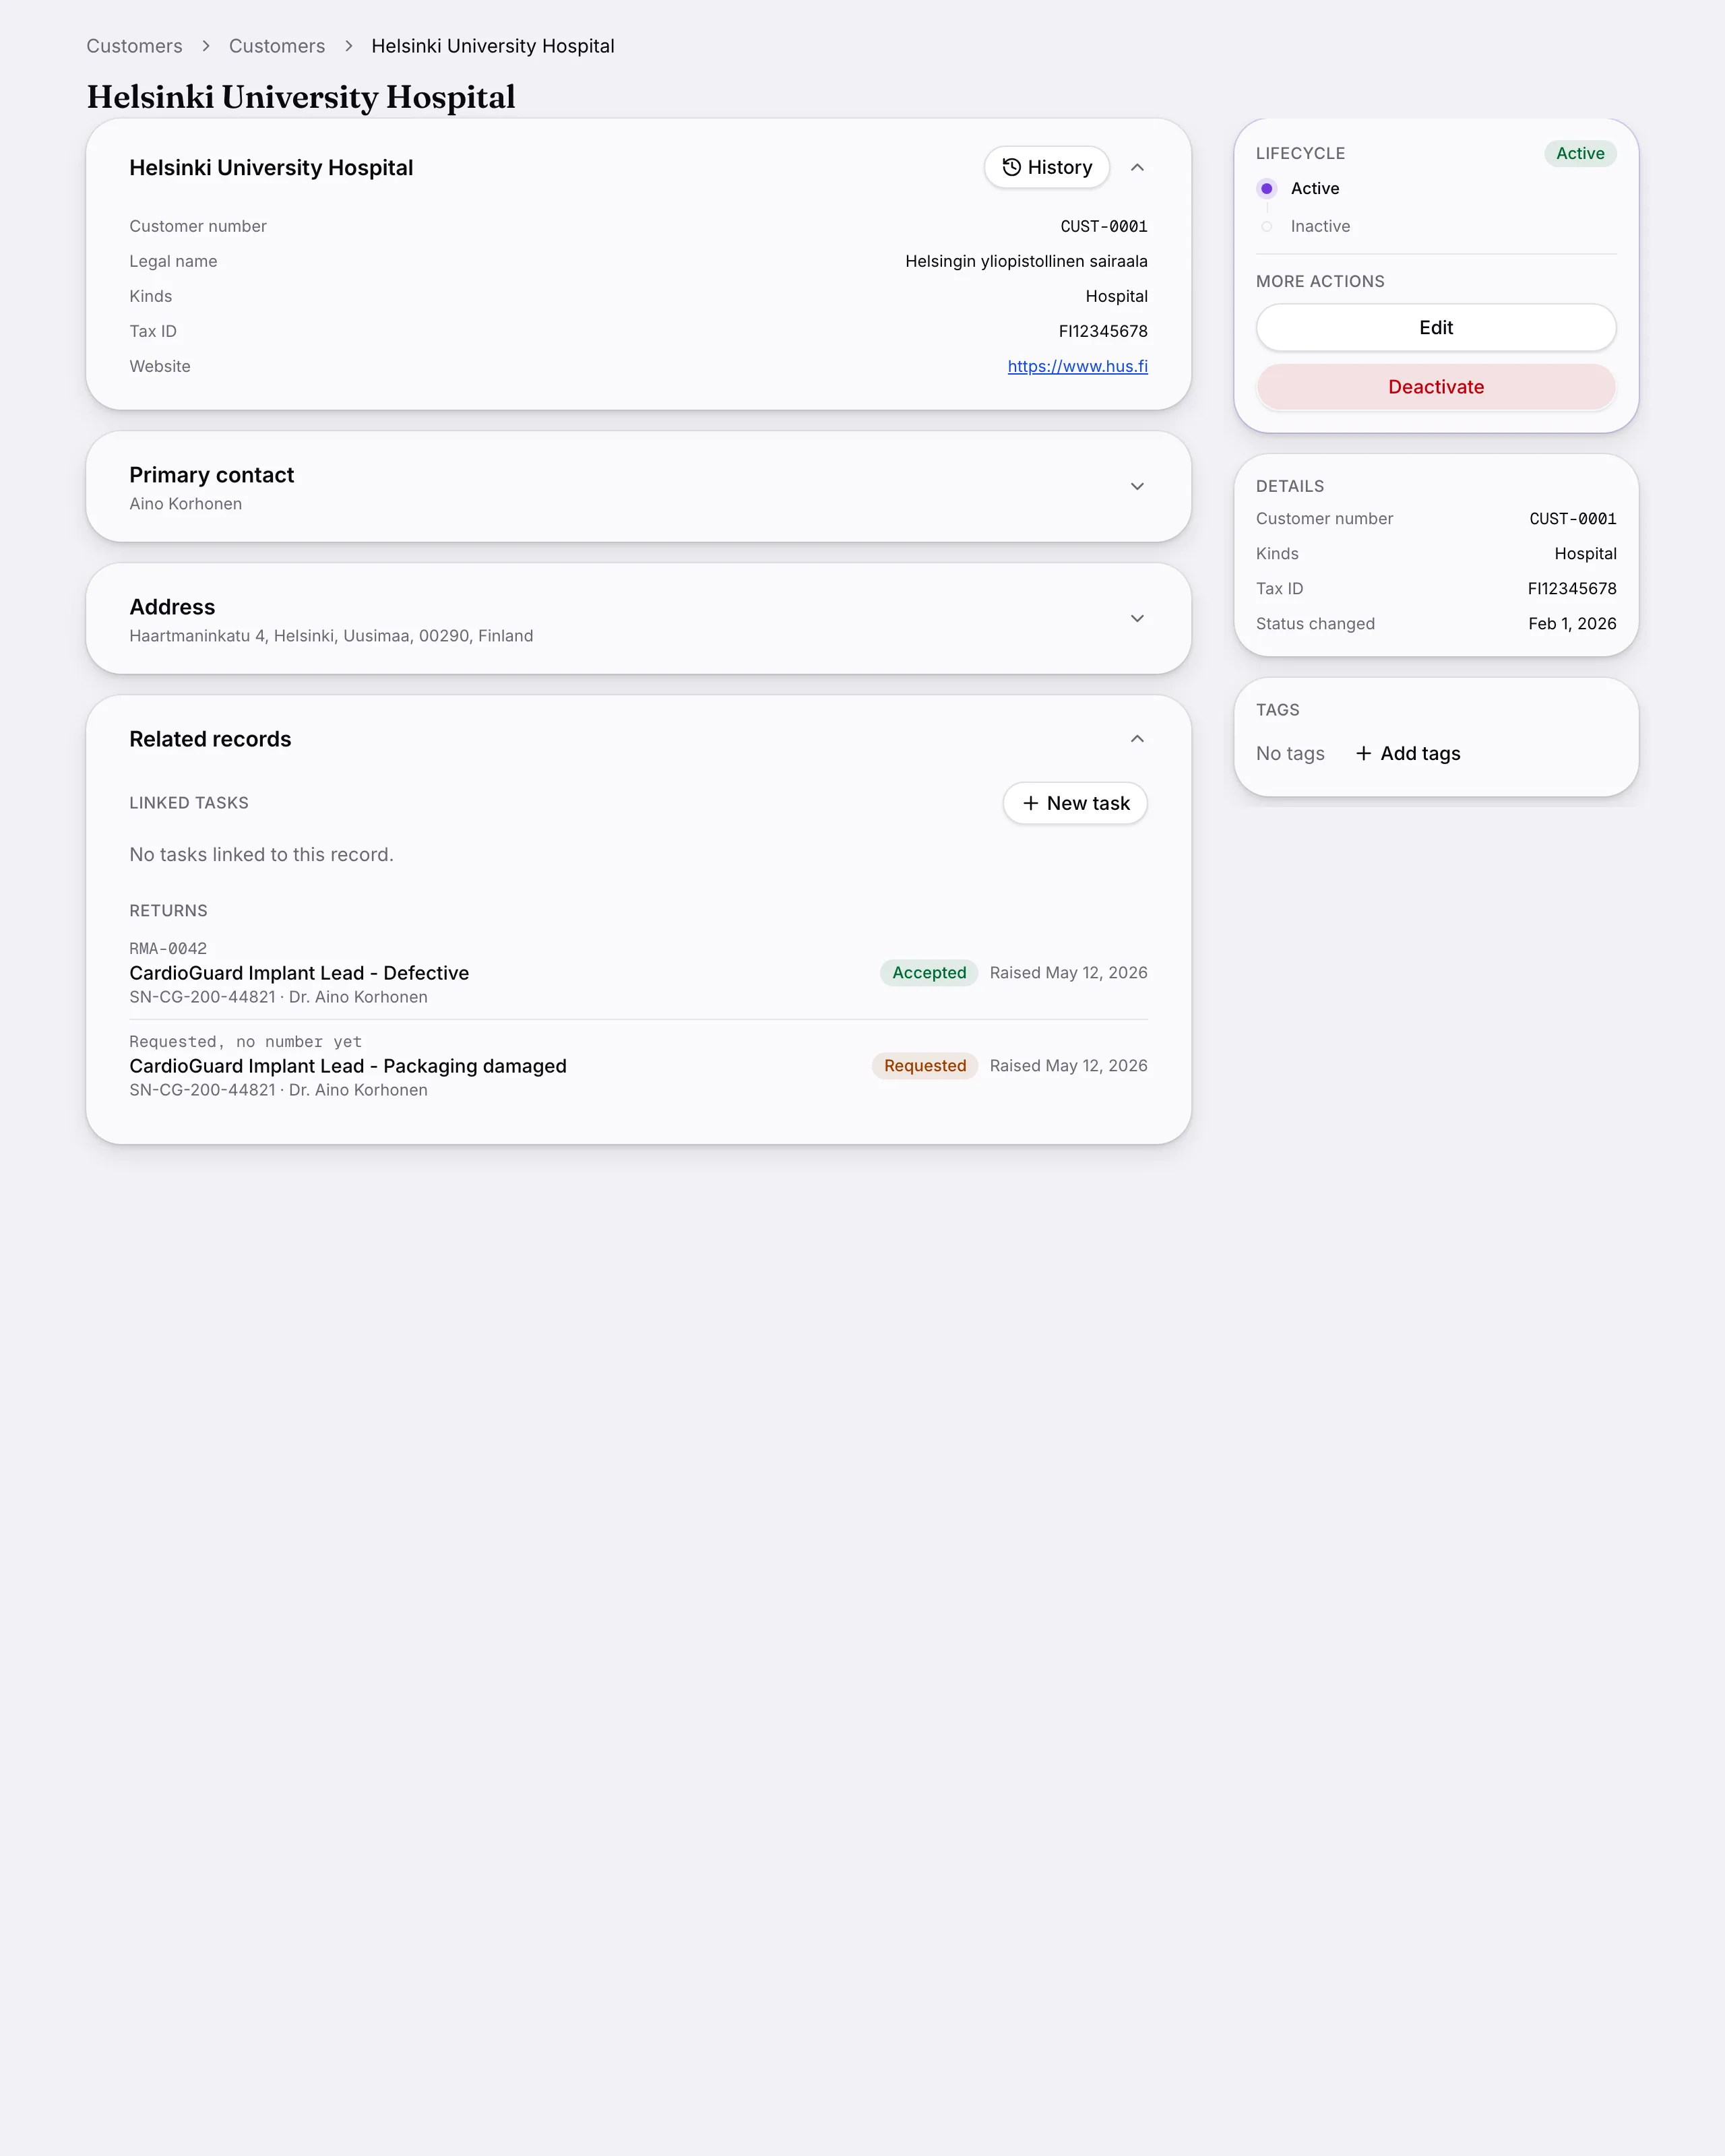Click 'Requested, no number yet' label
1725x2156 pixels.
tap(245, 1041)
